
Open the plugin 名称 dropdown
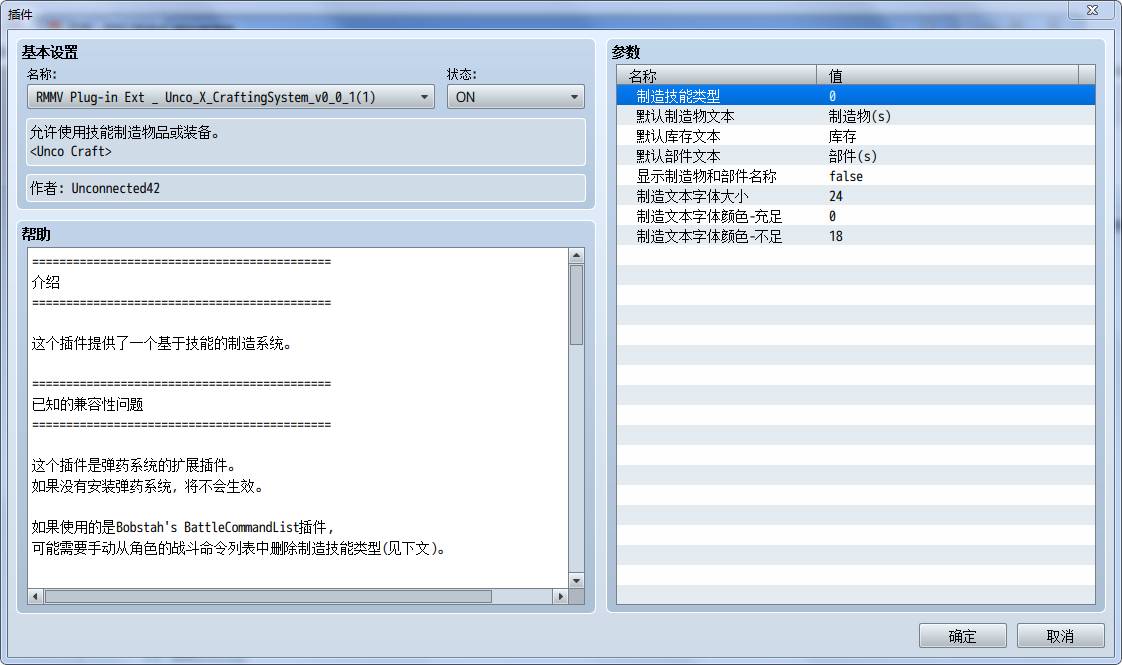(230, 97)
